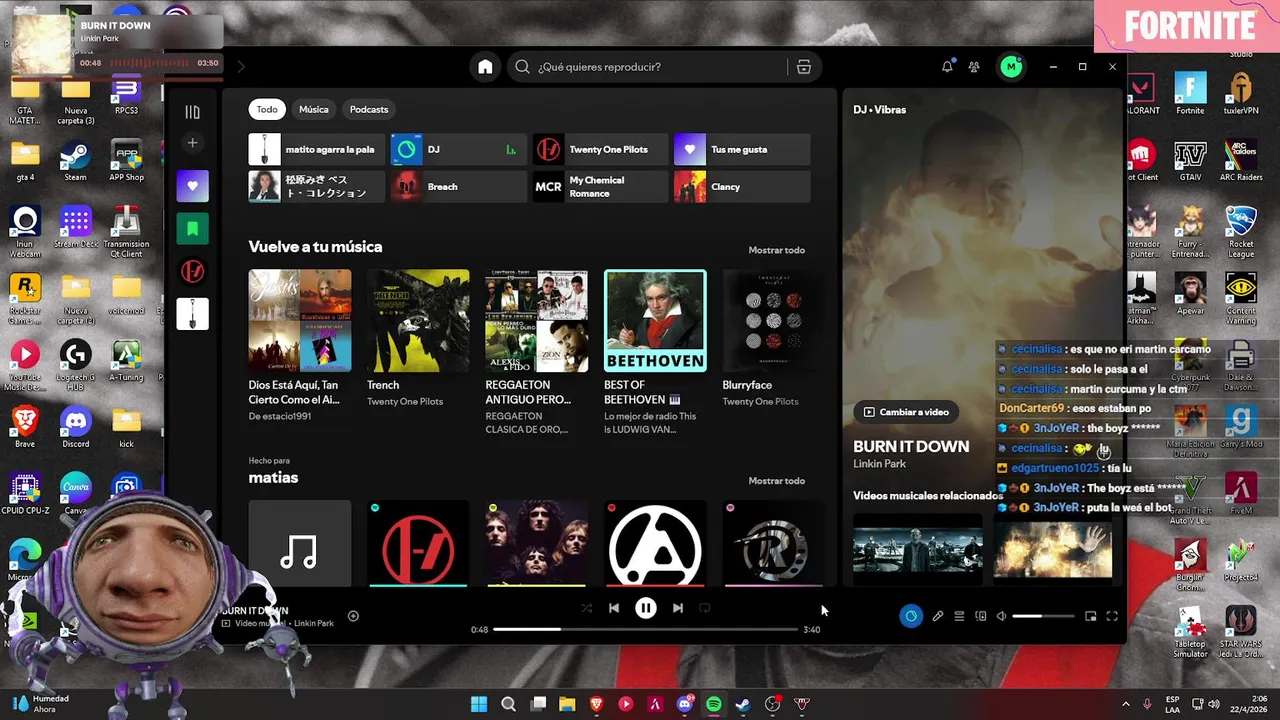This screenshot has width=1280, height=720.
Task: Open Tus me gusta tile
Action: 742,150
